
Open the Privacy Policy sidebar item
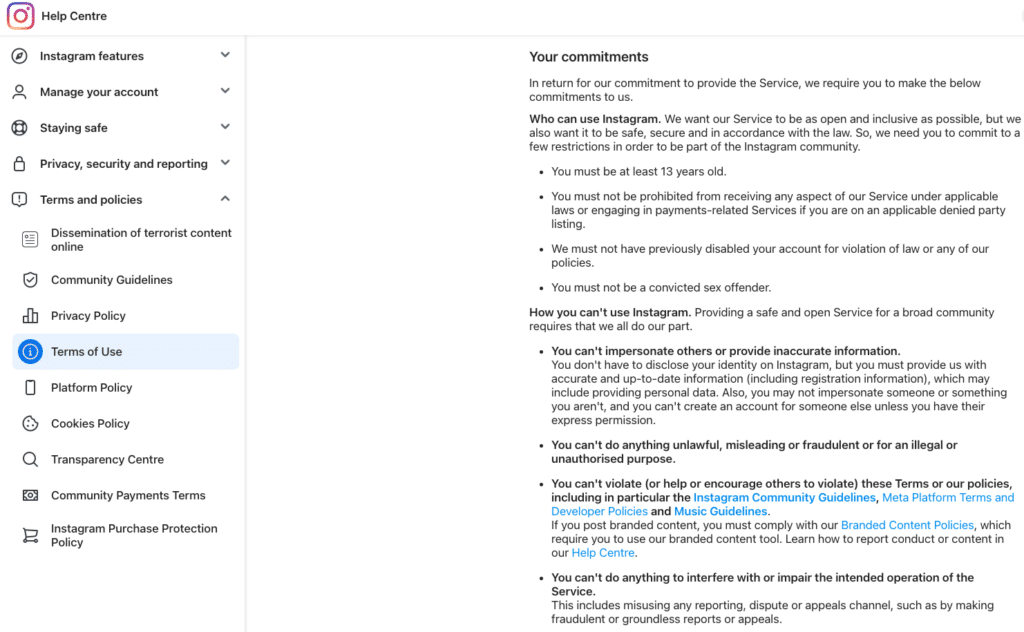click(125, 316)
